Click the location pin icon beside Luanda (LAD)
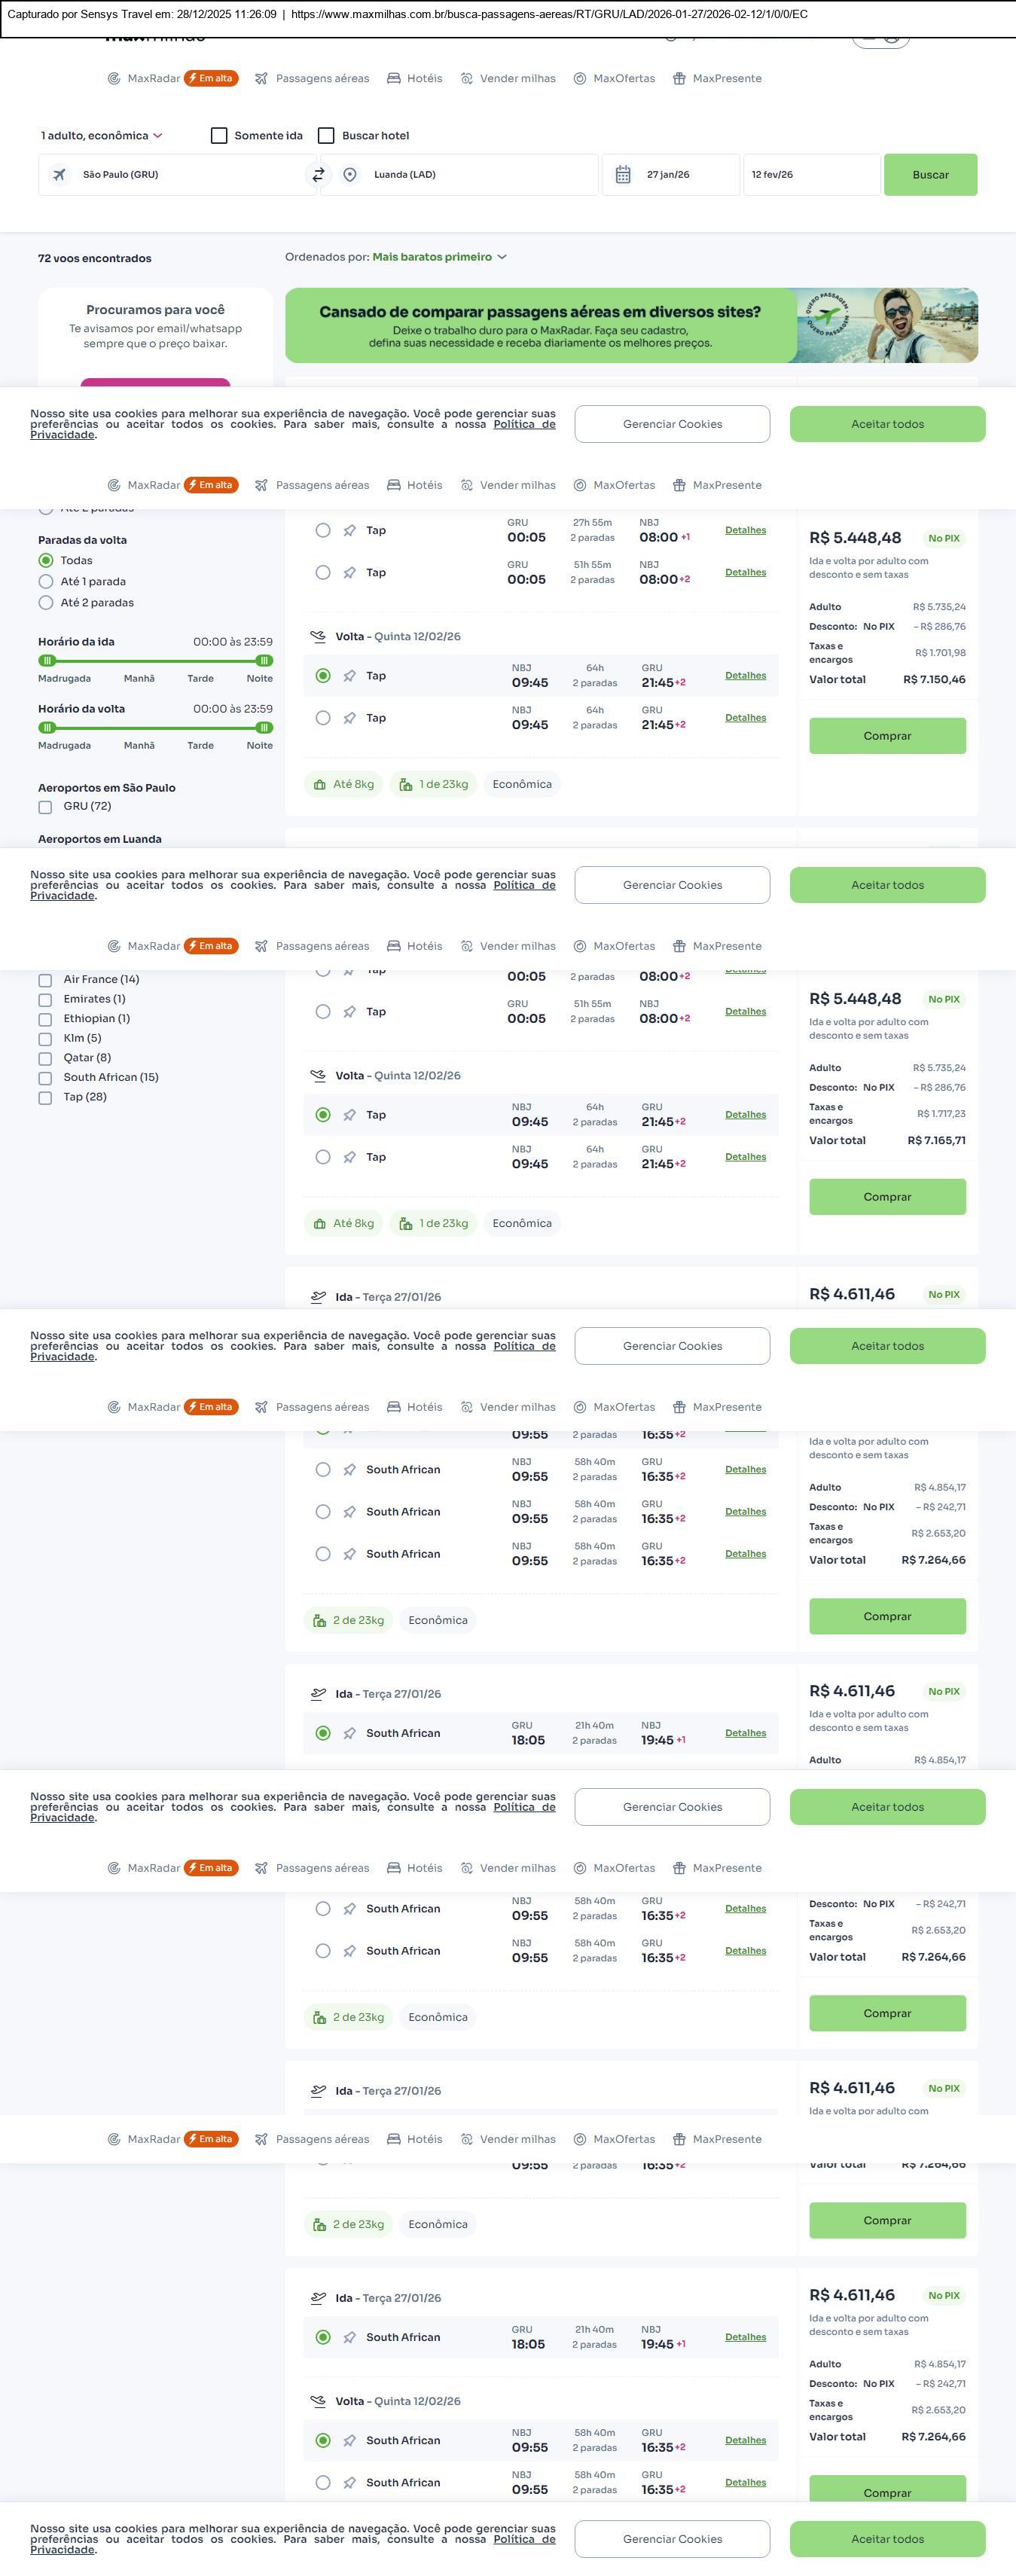Screen dimensions: 1016x2576 pos(350,175)
